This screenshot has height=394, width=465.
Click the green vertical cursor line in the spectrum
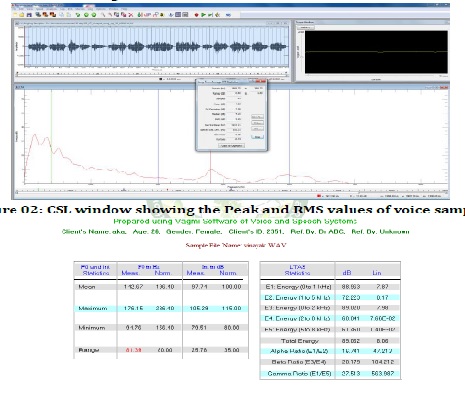[x=51, y=137]
